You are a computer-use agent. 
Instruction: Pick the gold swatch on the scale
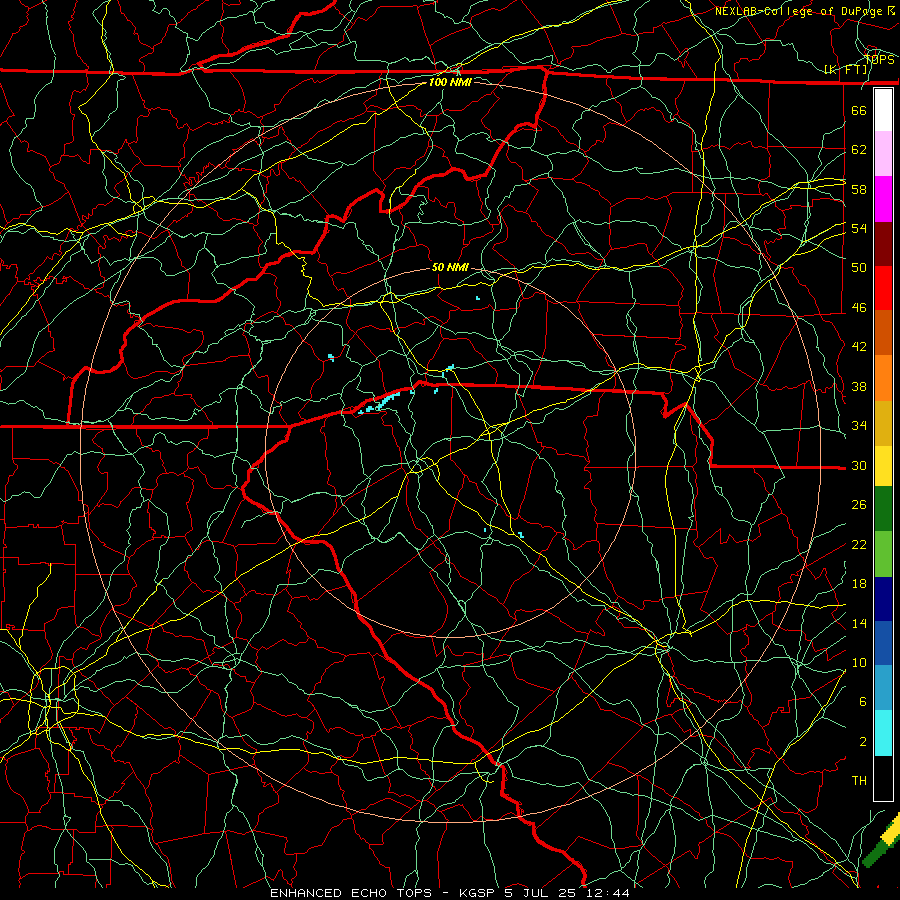[883, 423]
